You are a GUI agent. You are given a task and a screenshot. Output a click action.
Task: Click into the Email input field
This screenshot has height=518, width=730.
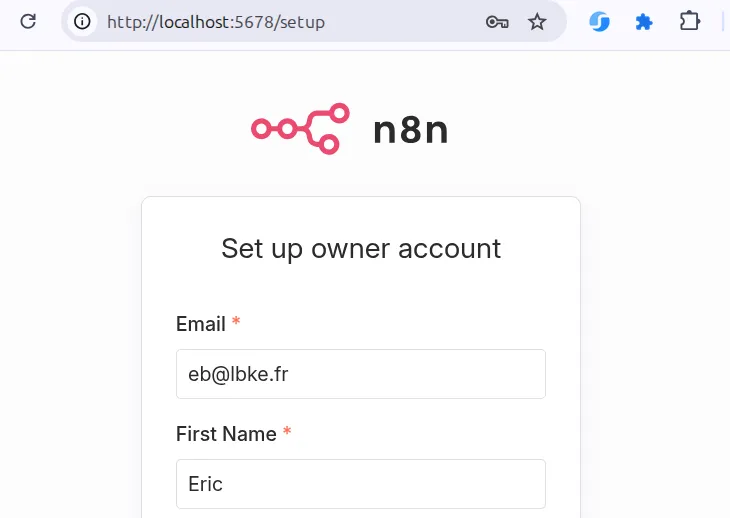pos(360,374)
